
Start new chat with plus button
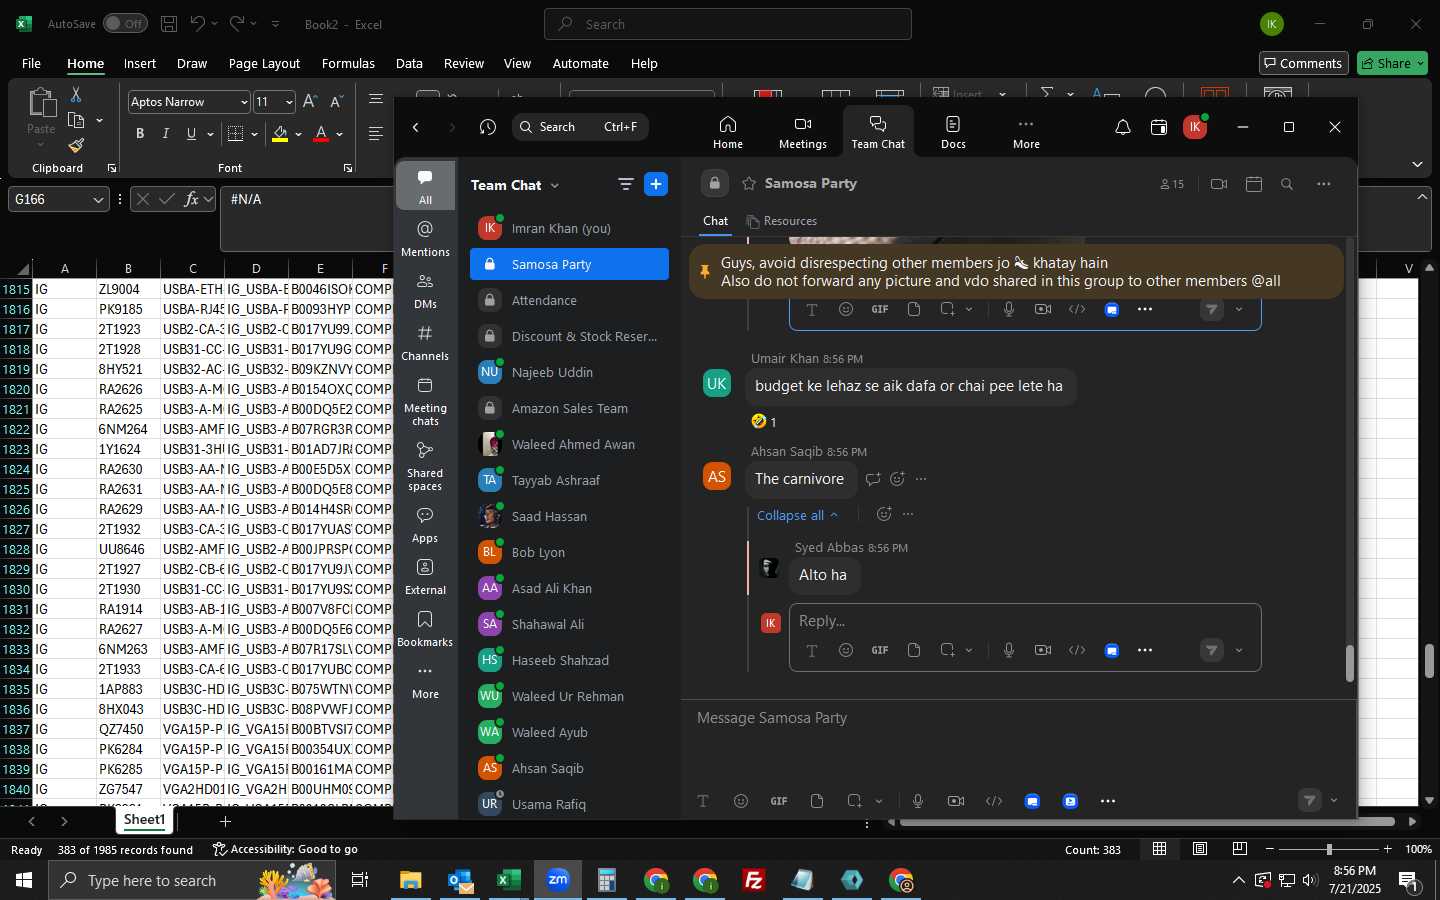click(656, 184)
